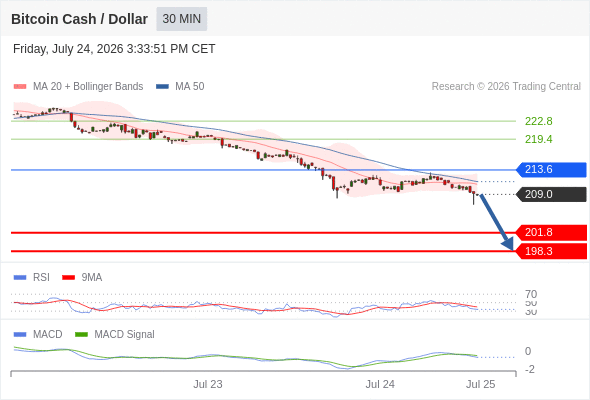
Task: Select the red 201.8 support price tag
Action: (x=551, y=233)
